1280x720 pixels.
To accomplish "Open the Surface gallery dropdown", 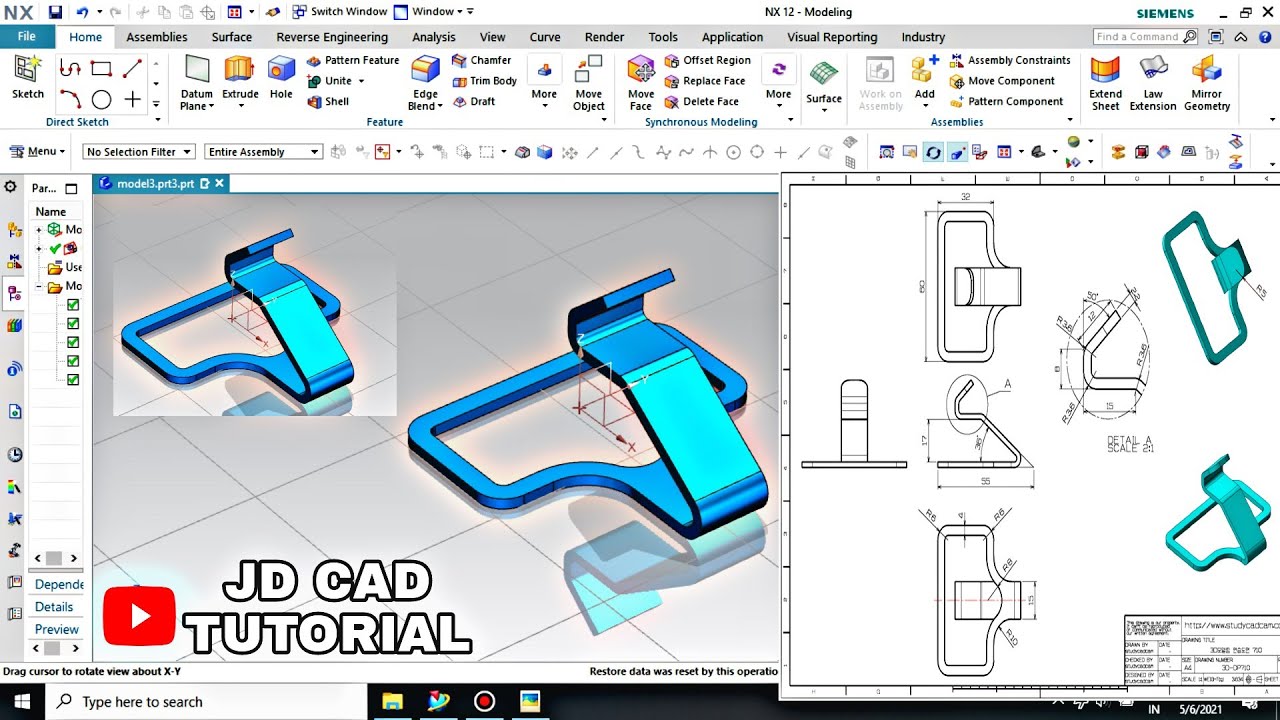I will [x=824, y=110].
